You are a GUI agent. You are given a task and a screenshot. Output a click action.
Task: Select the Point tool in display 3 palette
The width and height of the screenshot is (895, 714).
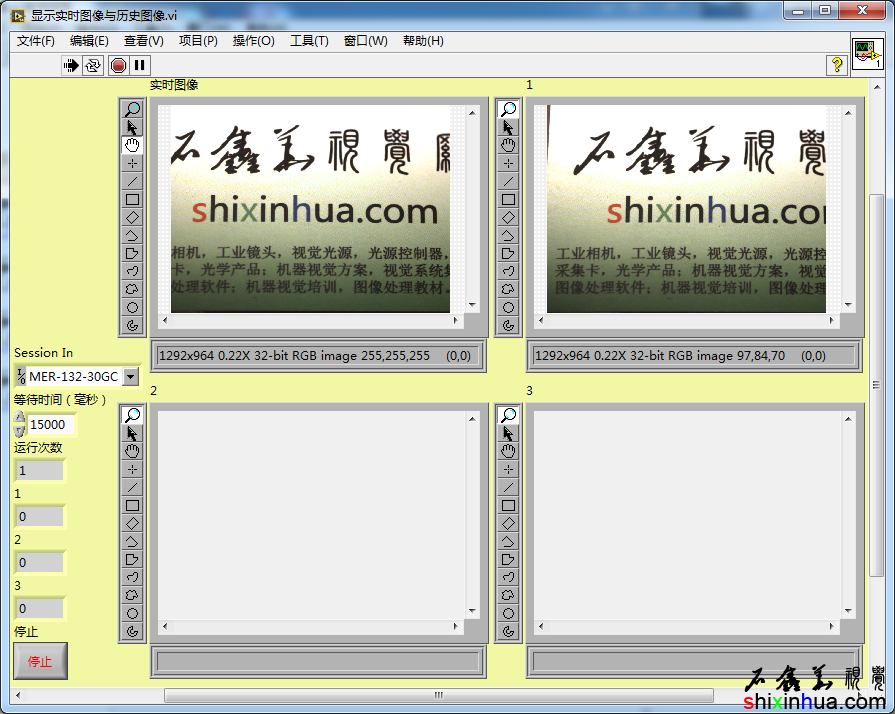pyautogui.click(x=509, y=469)
